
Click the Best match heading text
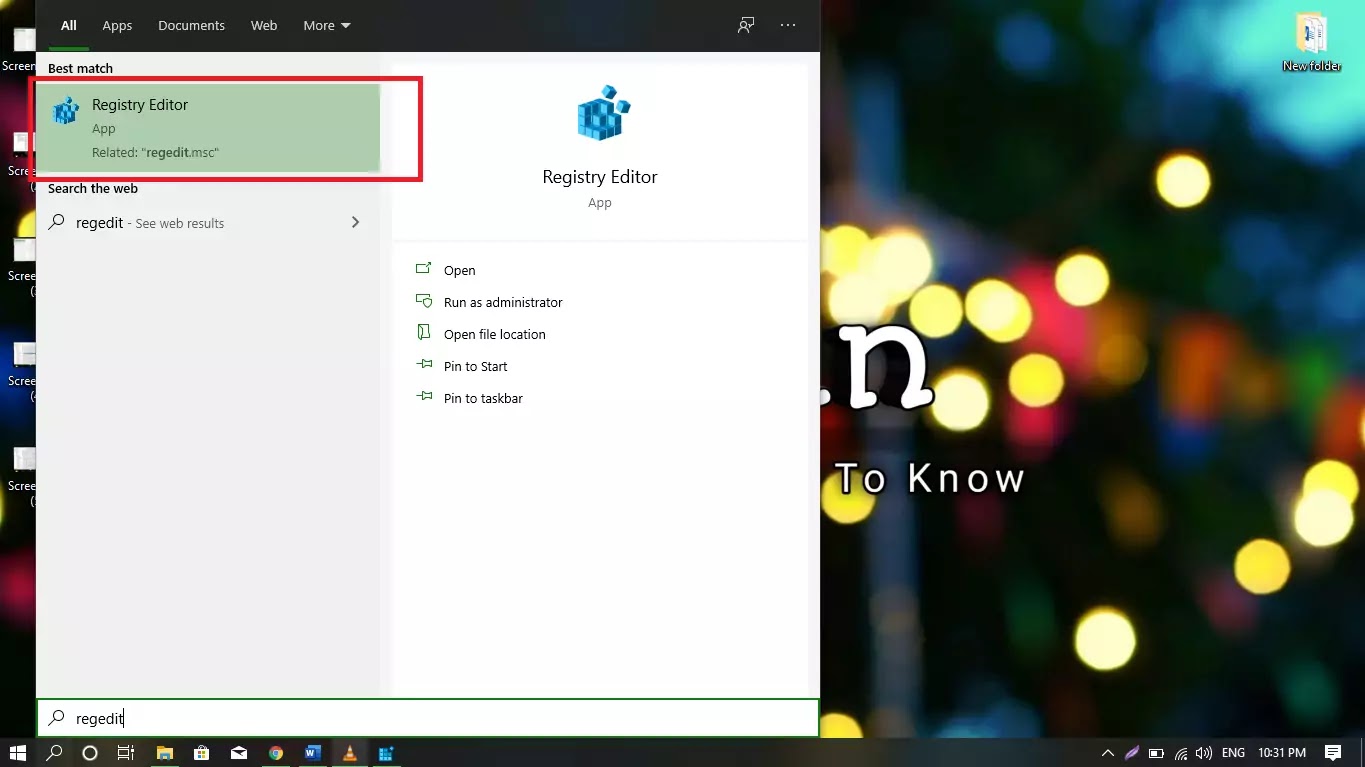(80, 68)
